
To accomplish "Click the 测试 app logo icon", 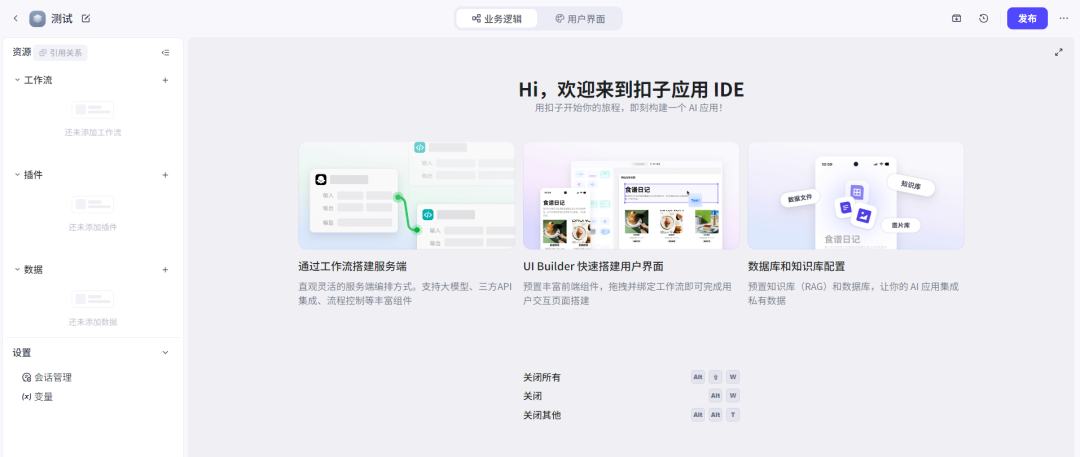I will pos(37,18).
